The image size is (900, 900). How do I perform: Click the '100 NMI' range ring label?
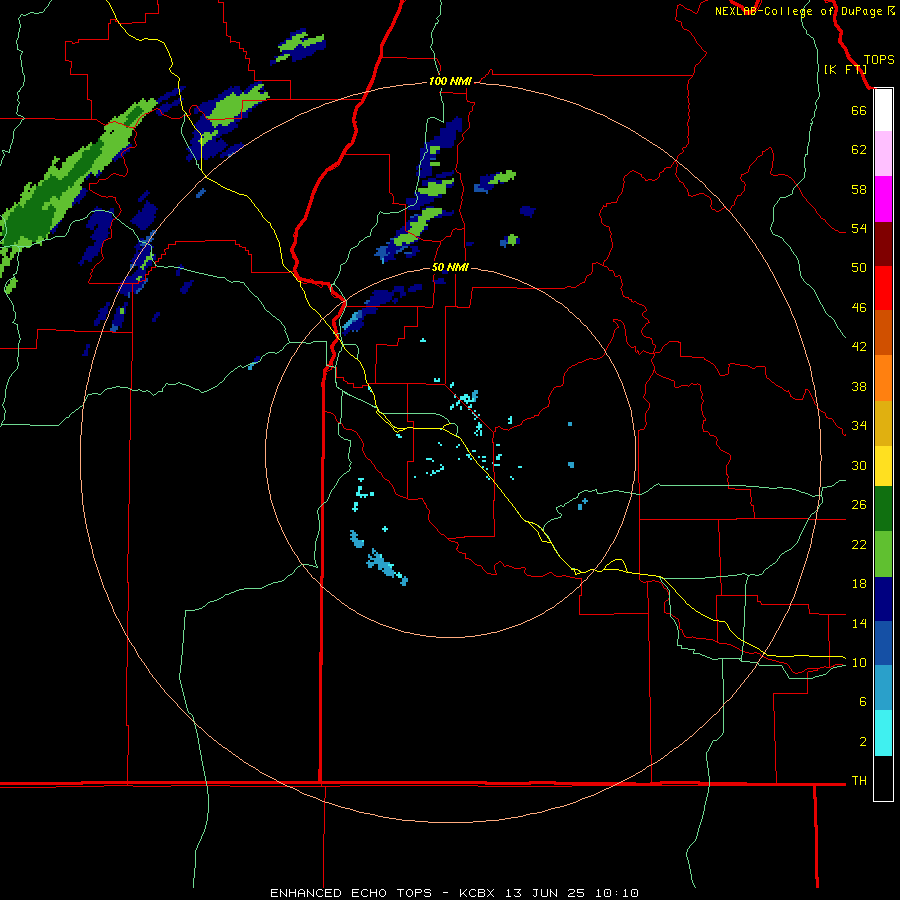(450, 82)
